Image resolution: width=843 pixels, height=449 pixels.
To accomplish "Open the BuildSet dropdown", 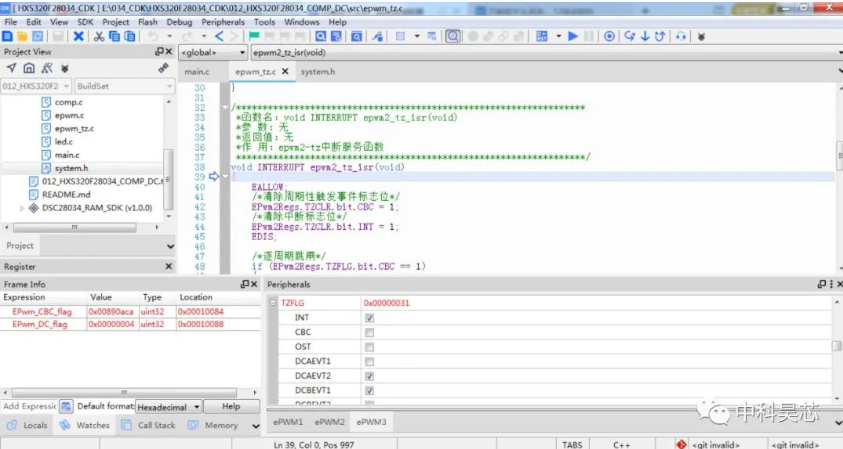I will 124,86.
